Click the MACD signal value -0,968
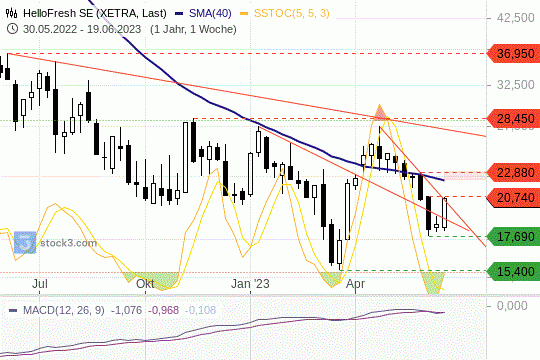 (164, 310)
